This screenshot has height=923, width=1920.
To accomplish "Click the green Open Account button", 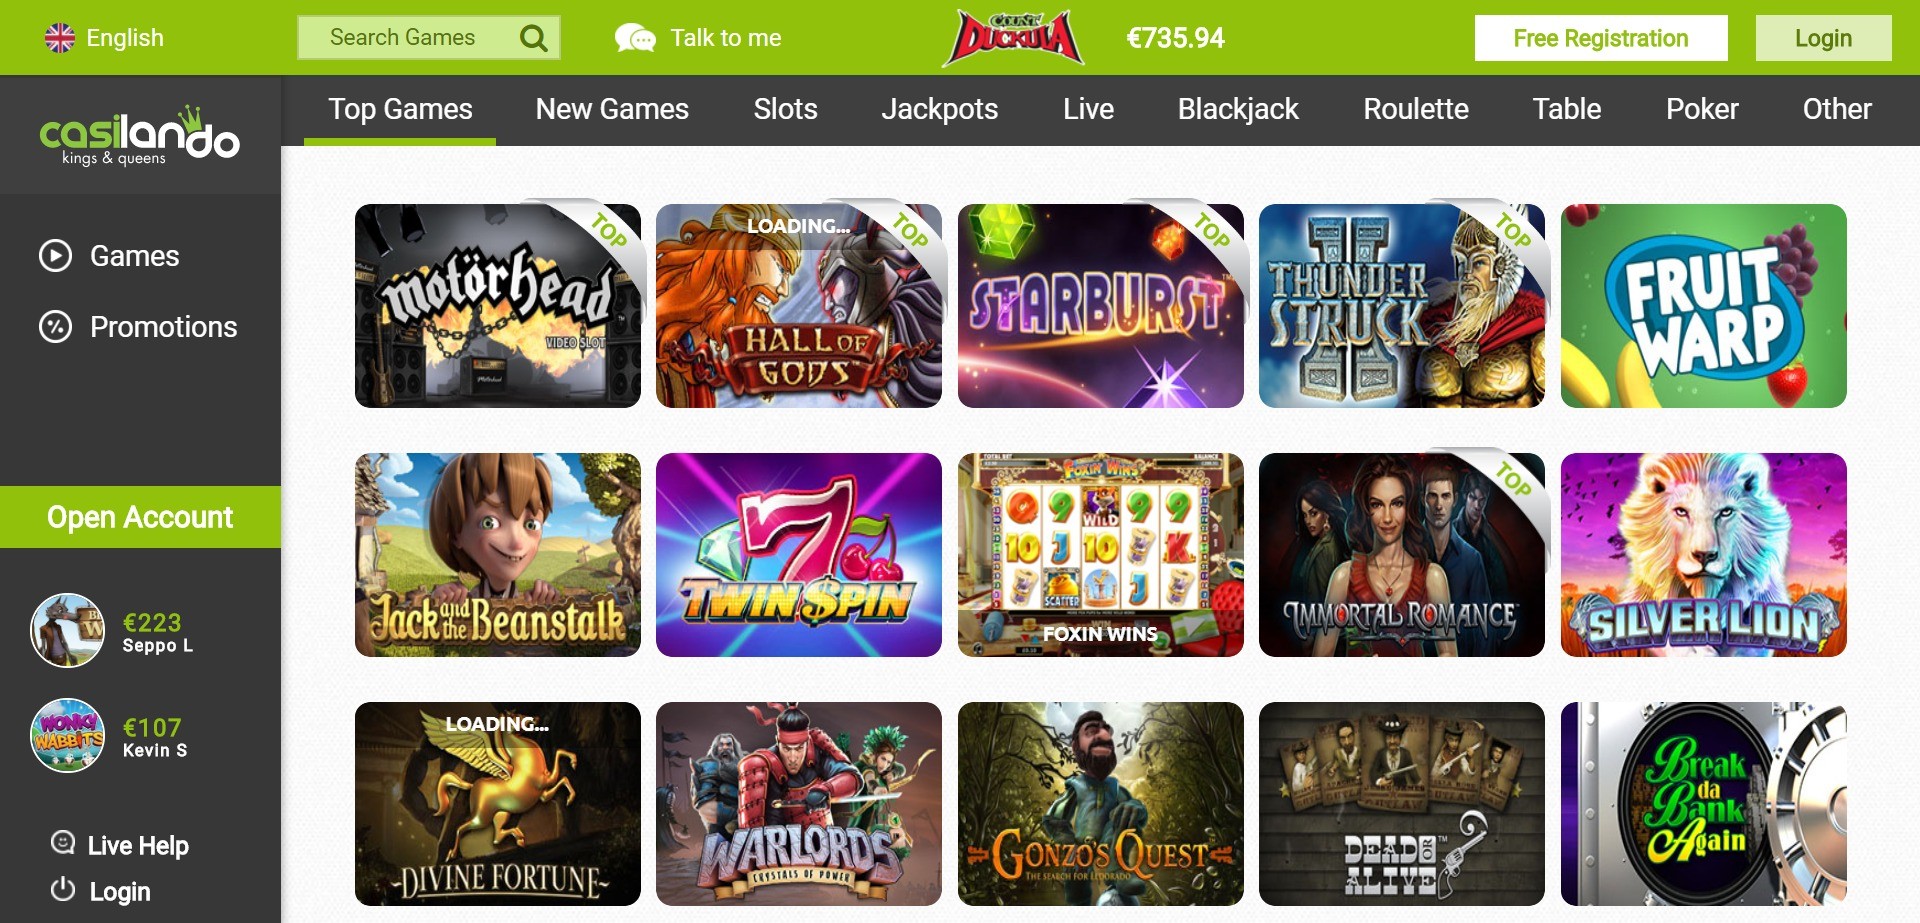I will coord(140,517).
